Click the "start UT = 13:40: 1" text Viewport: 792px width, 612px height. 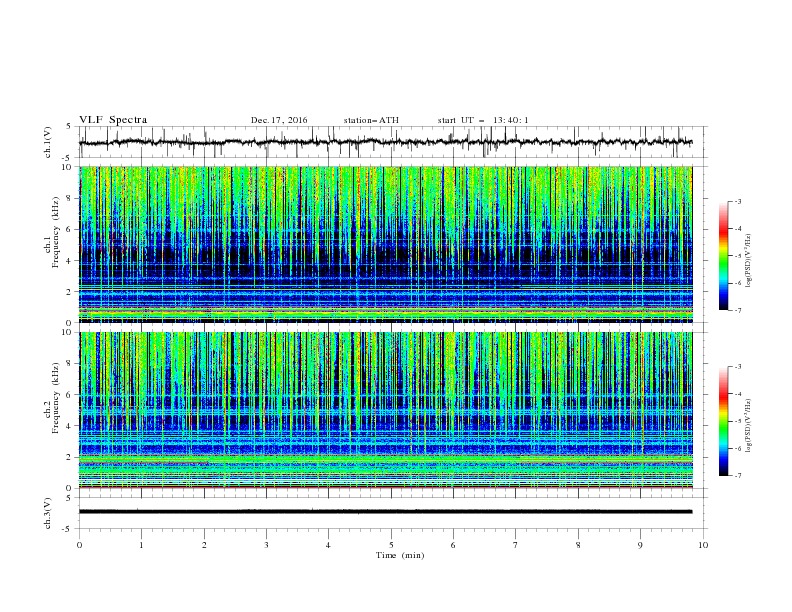pos(483,120)
